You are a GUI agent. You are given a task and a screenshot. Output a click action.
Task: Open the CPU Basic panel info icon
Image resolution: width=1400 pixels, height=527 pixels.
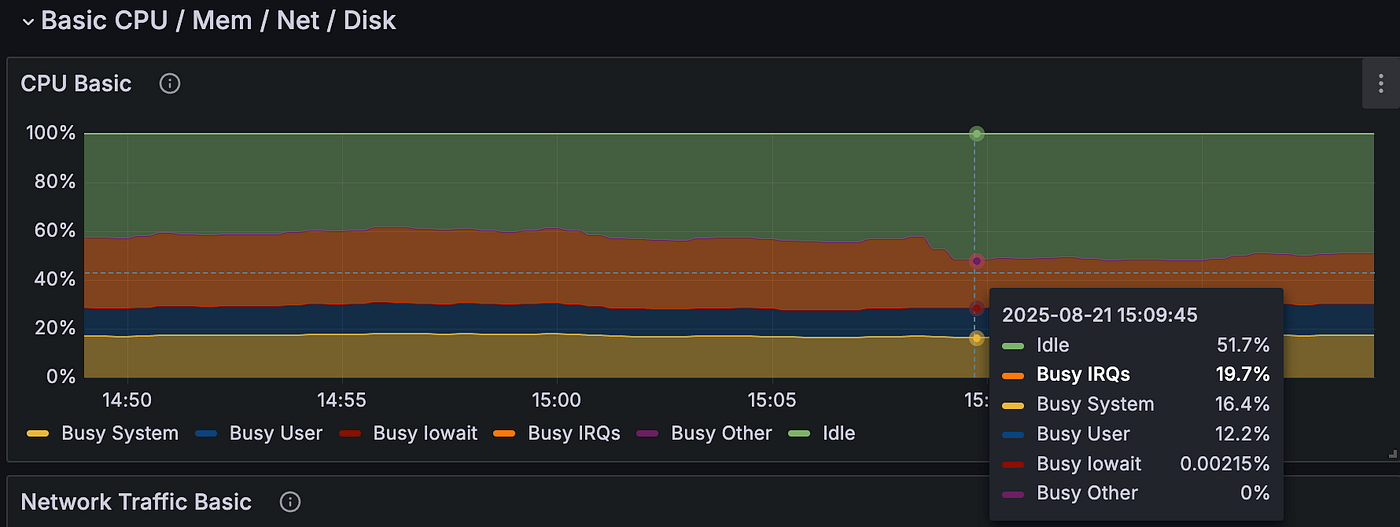170,84
